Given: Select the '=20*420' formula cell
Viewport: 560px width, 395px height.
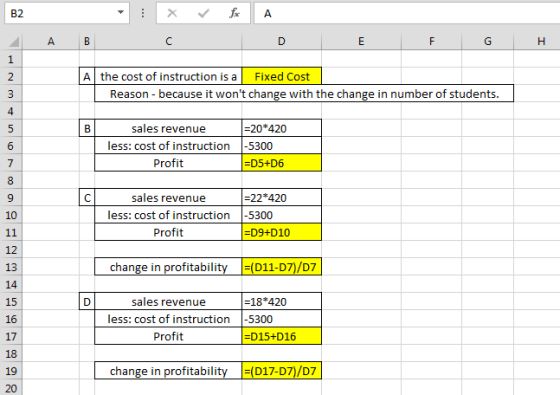Looking at the screenshot, I should 281,128.
